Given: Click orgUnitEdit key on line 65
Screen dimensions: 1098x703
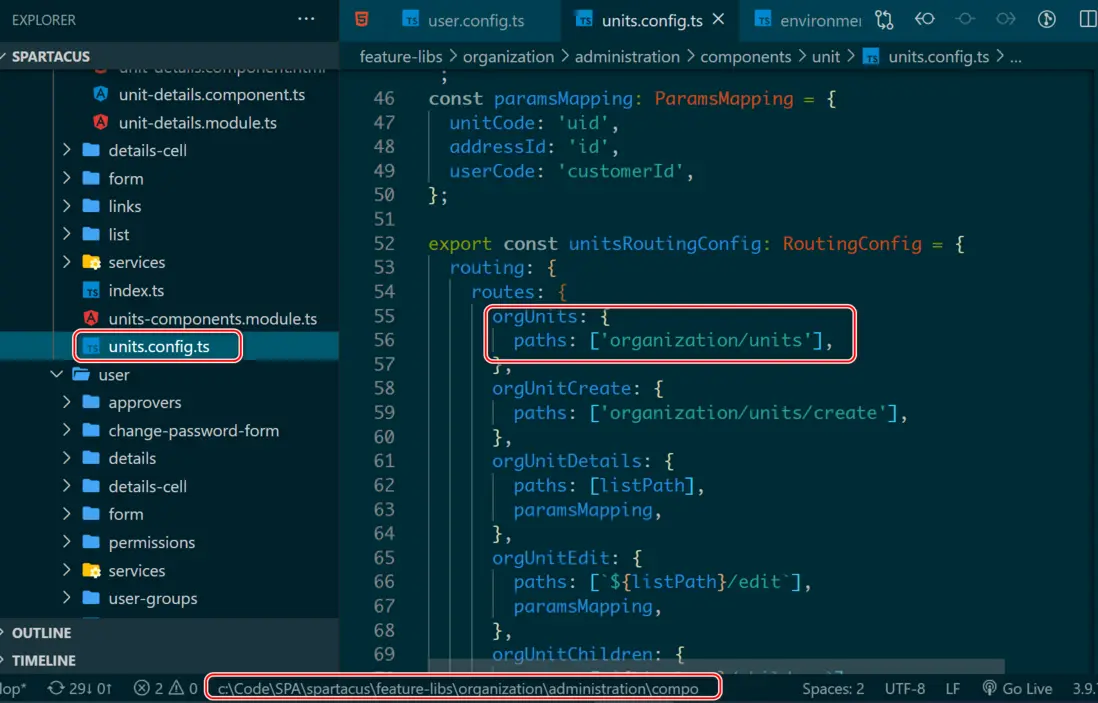Looking at the screenshot, I should point(550,557).
